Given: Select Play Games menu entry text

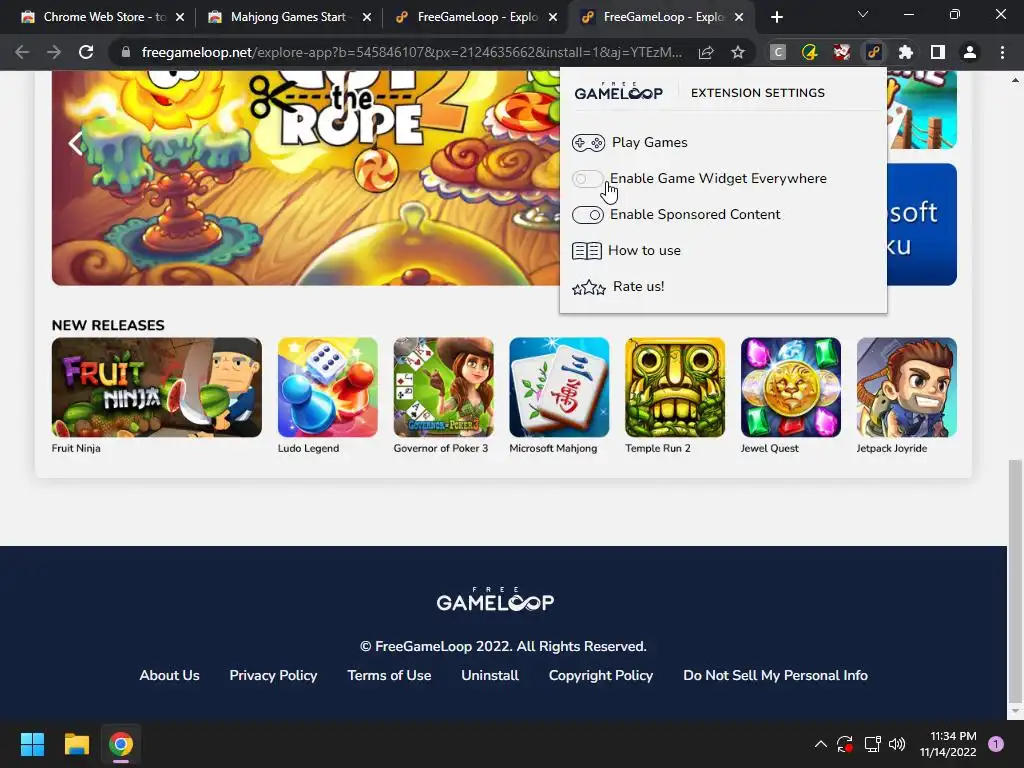Looking at the screenshot, I should pos(649,142).
